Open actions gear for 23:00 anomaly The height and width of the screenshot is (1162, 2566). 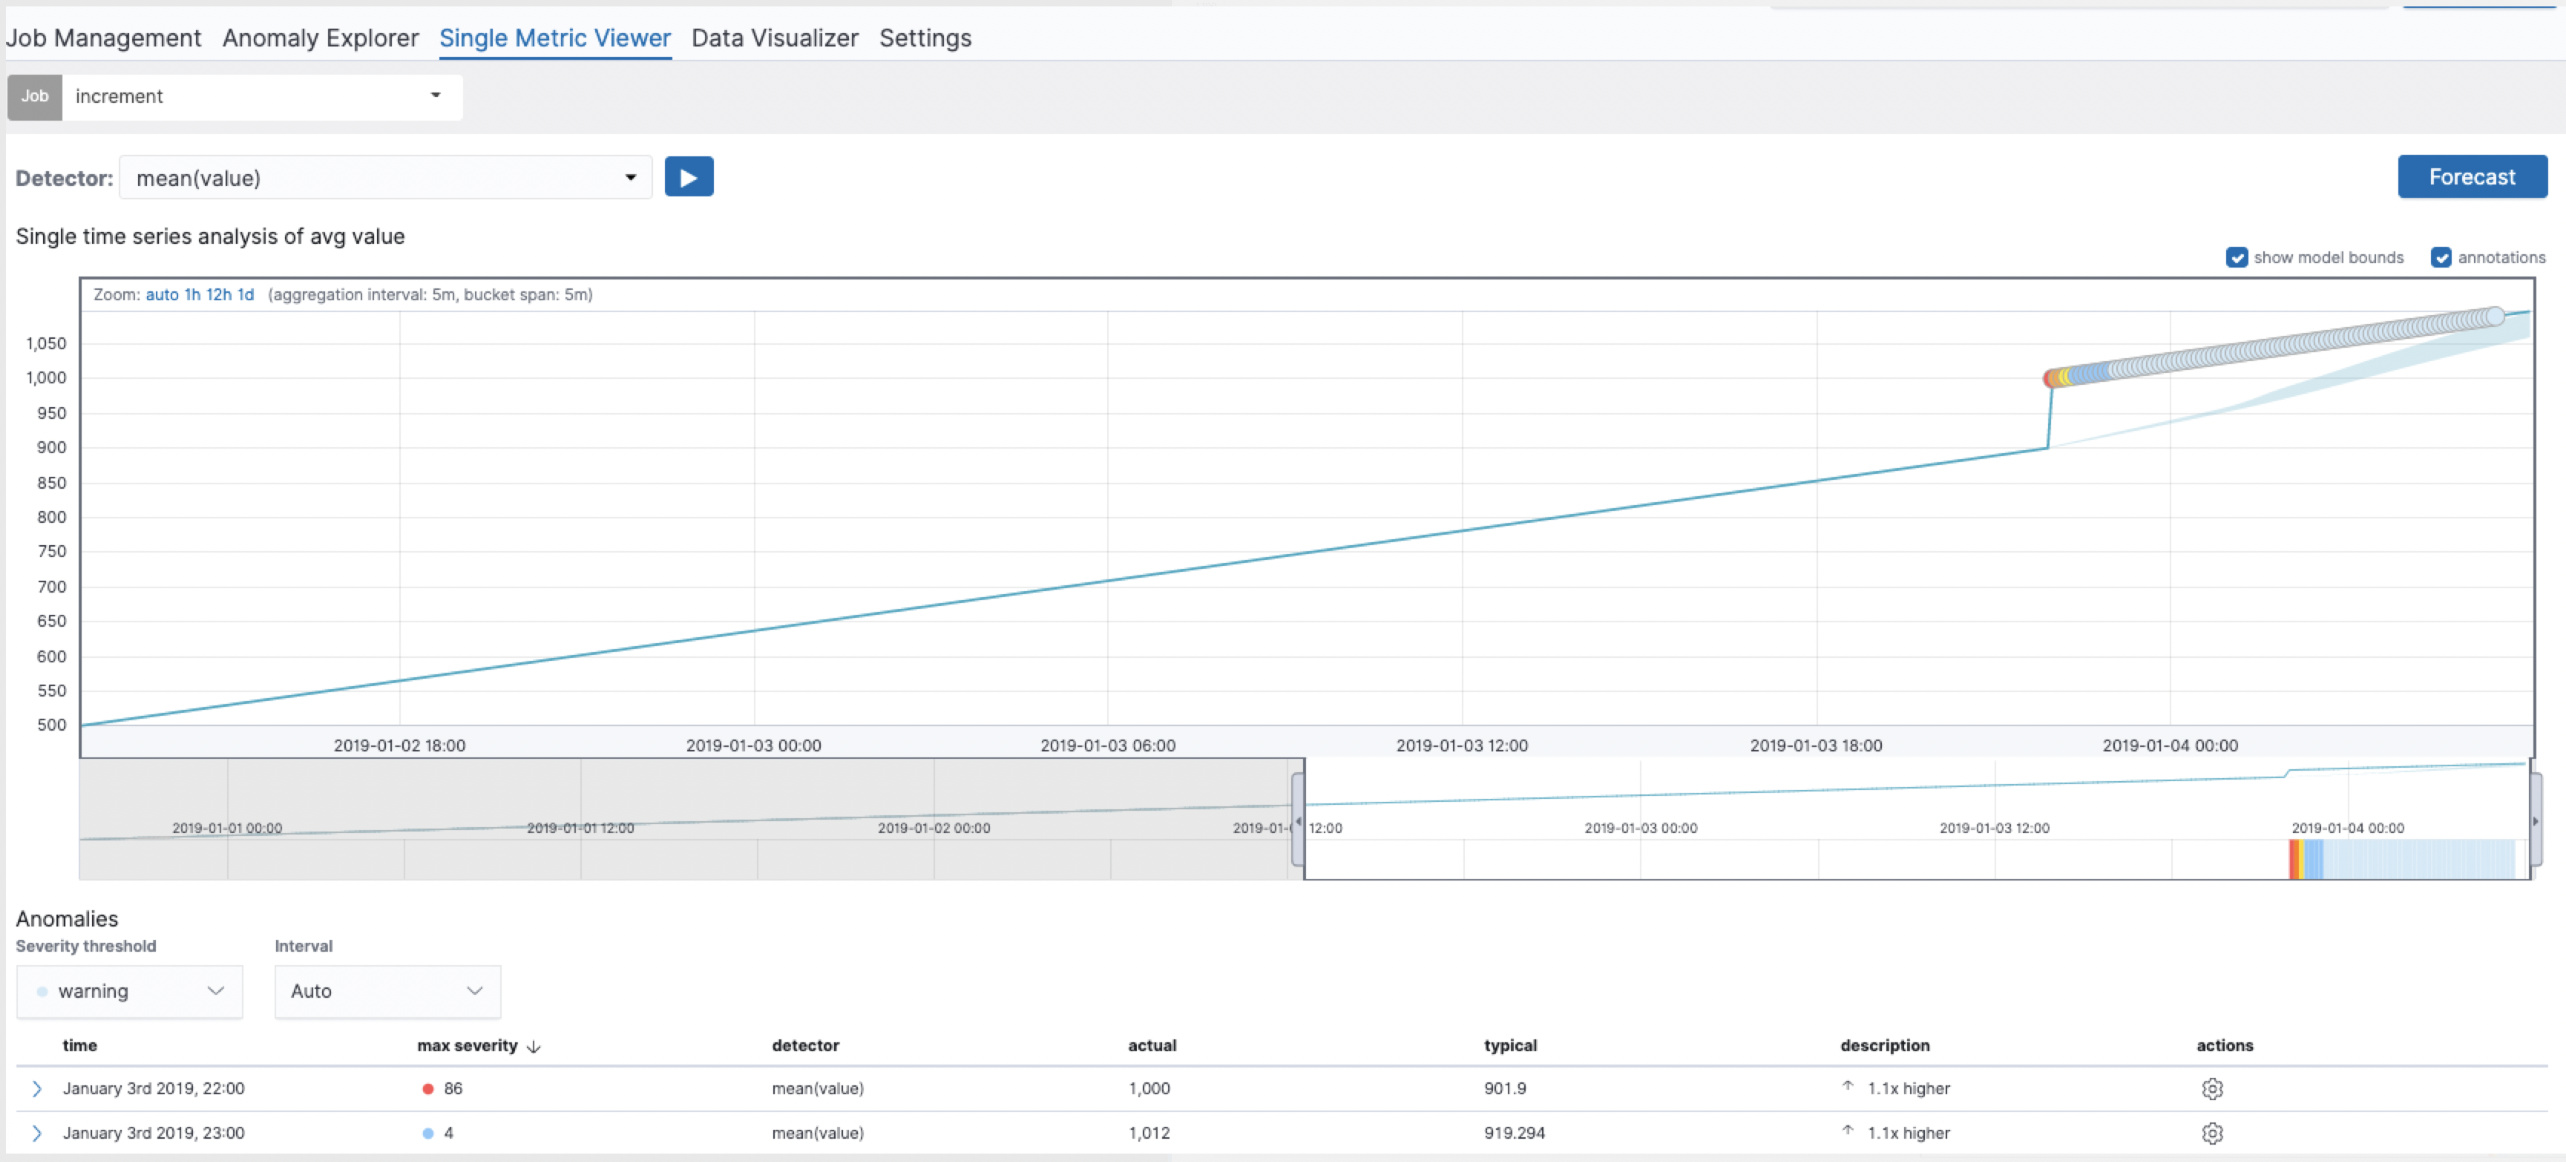[2211, 1133]
